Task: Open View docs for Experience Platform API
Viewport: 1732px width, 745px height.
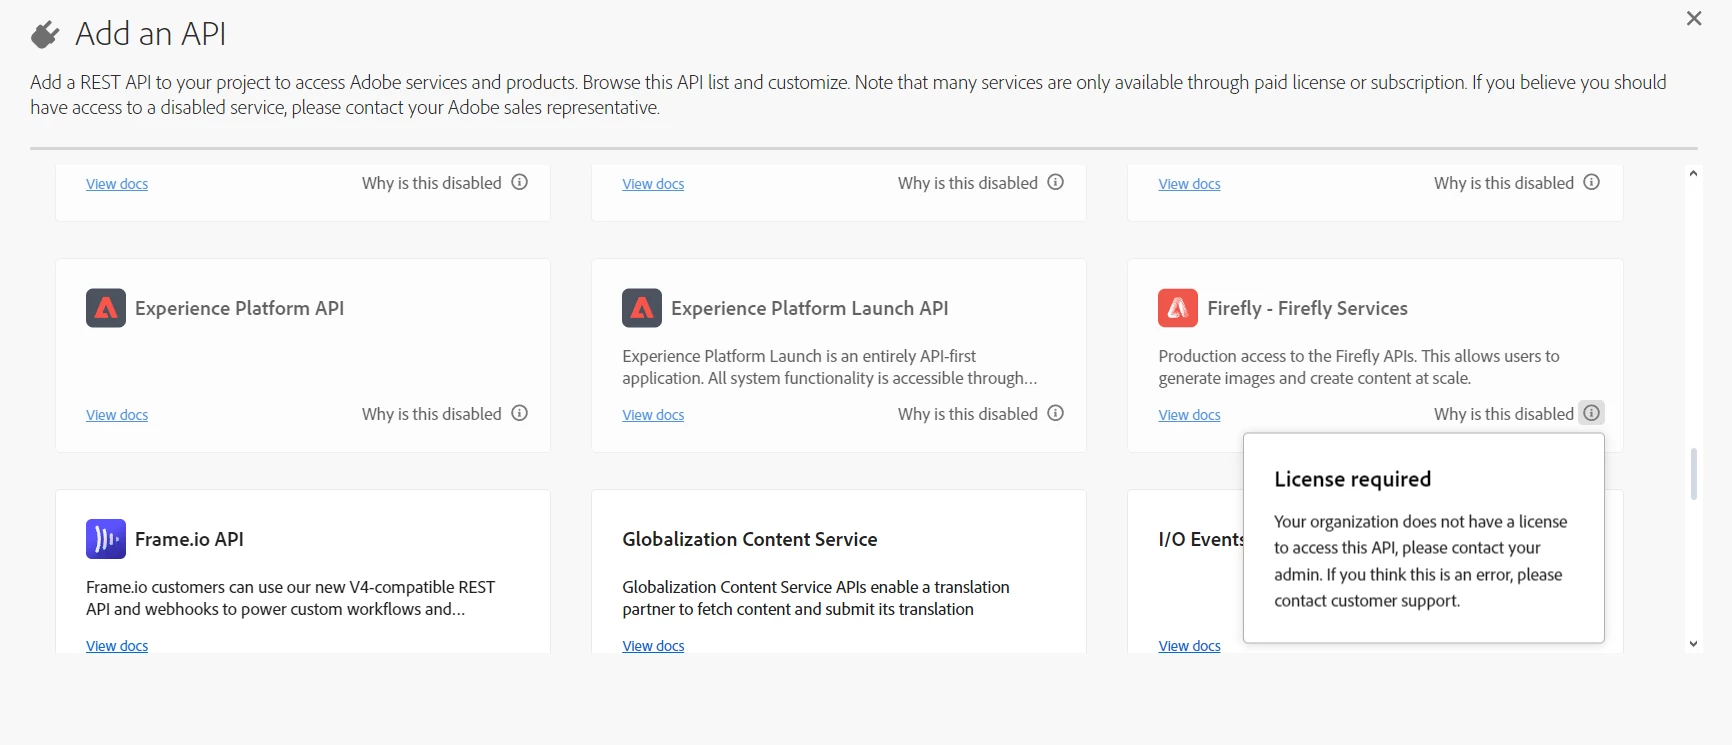Action: point(117,415)
